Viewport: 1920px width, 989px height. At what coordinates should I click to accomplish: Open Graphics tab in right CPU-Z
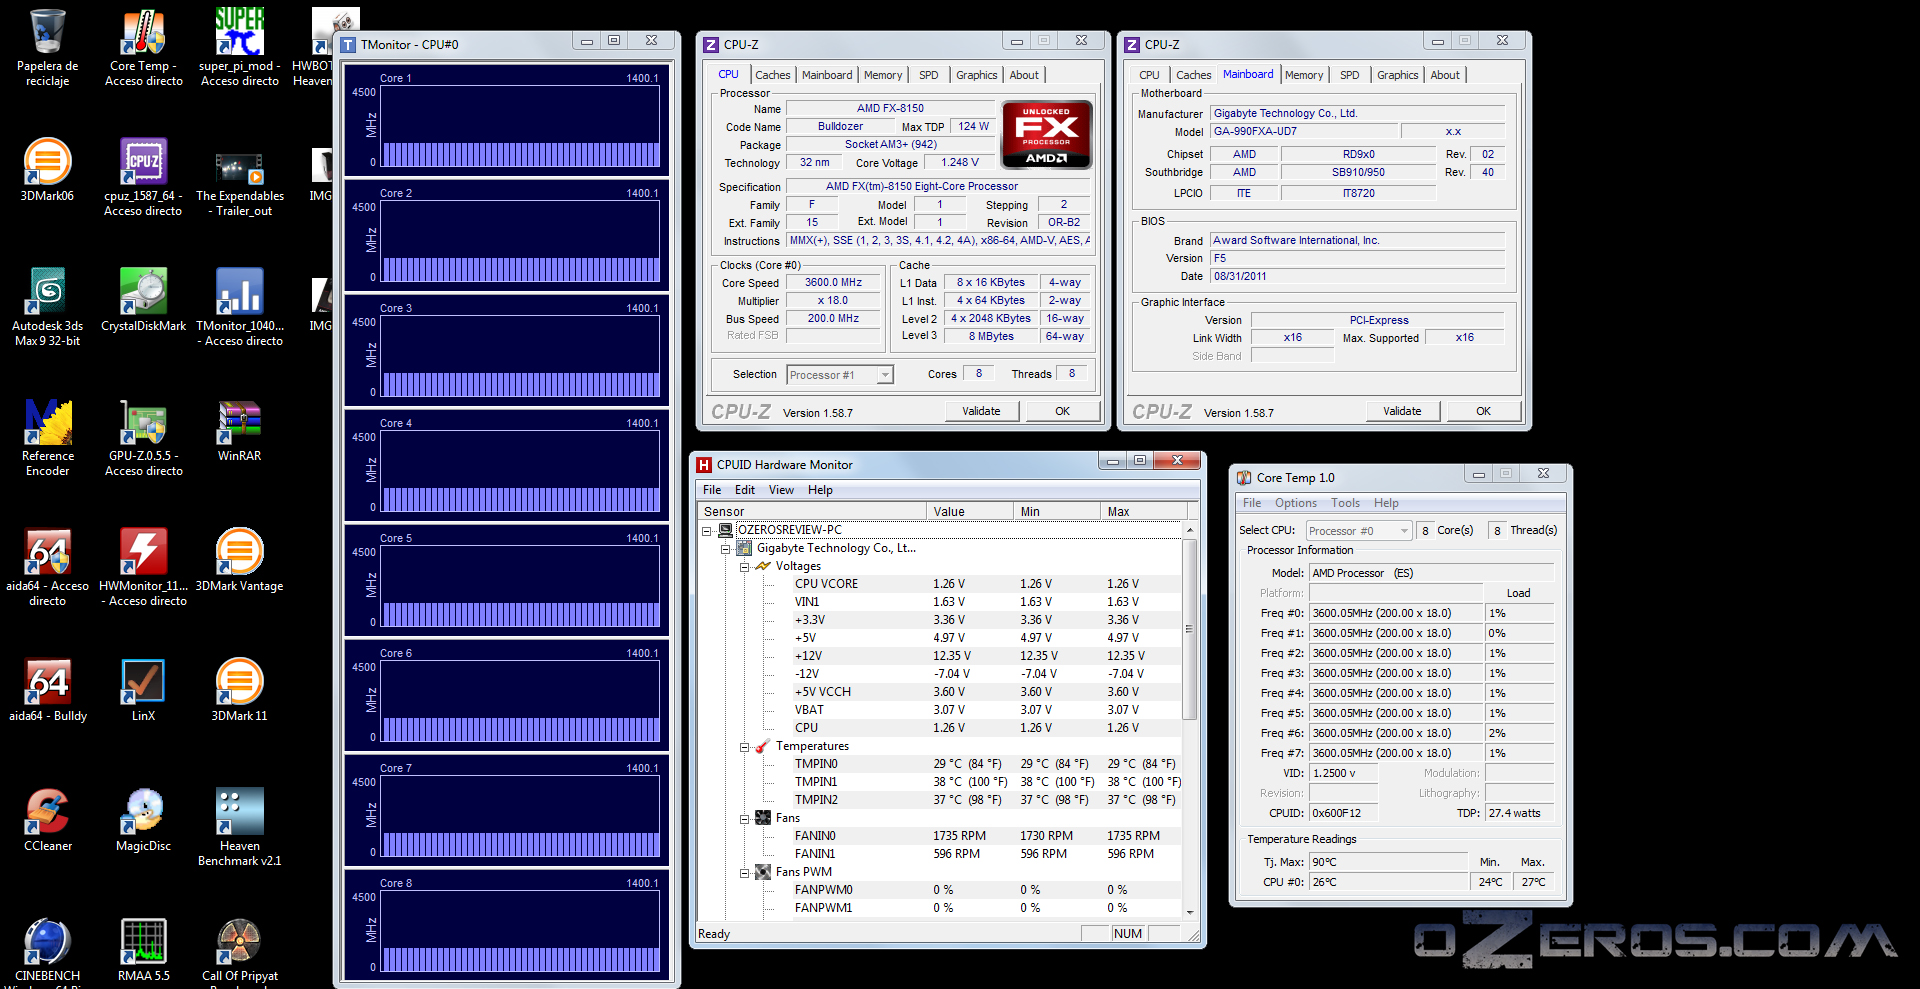pos(1397,75)
